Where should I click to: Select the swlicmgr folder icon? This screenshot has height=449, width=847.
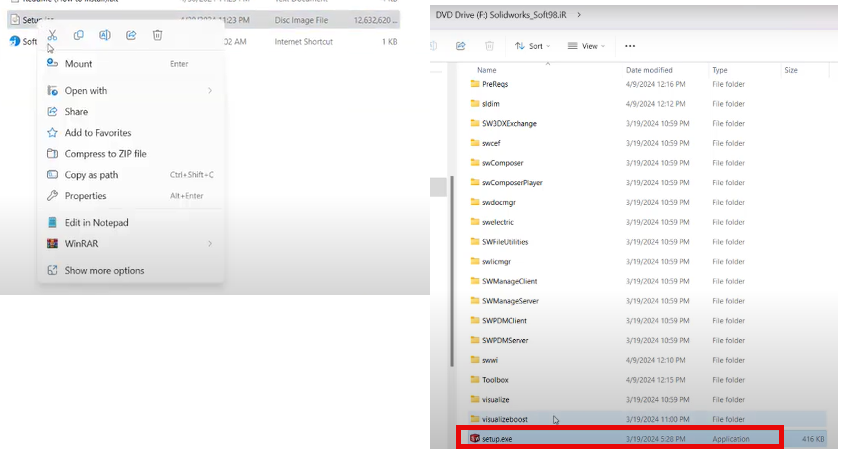[475, 261]
